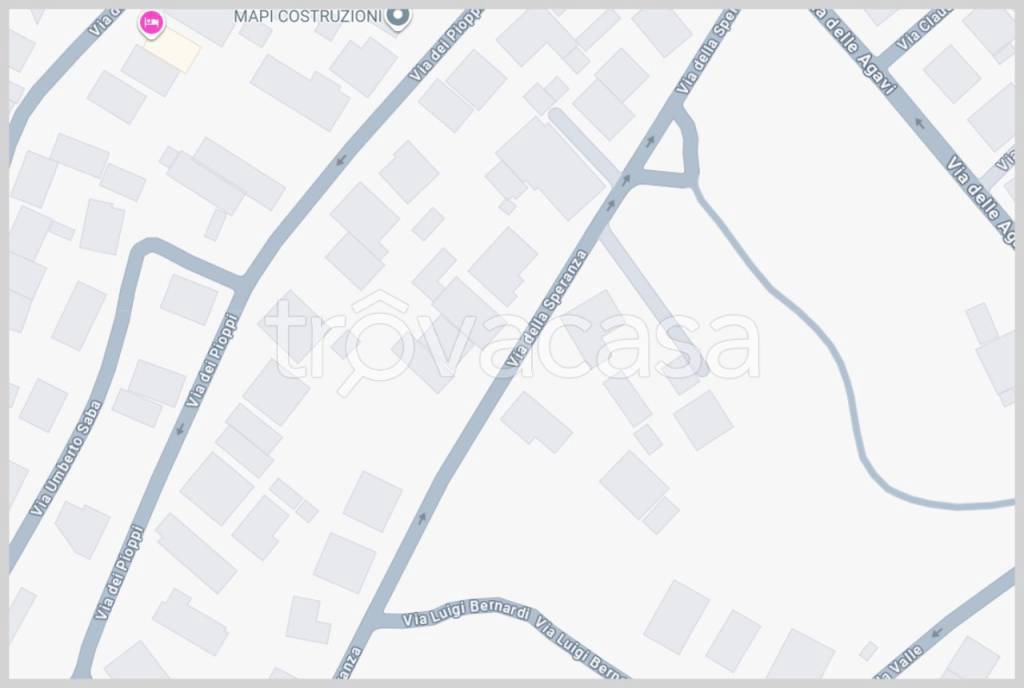Click the one-way arrow on Via Valle
Image resolution: width=1024 pixels, height=688 pixels.
[936, 633]
